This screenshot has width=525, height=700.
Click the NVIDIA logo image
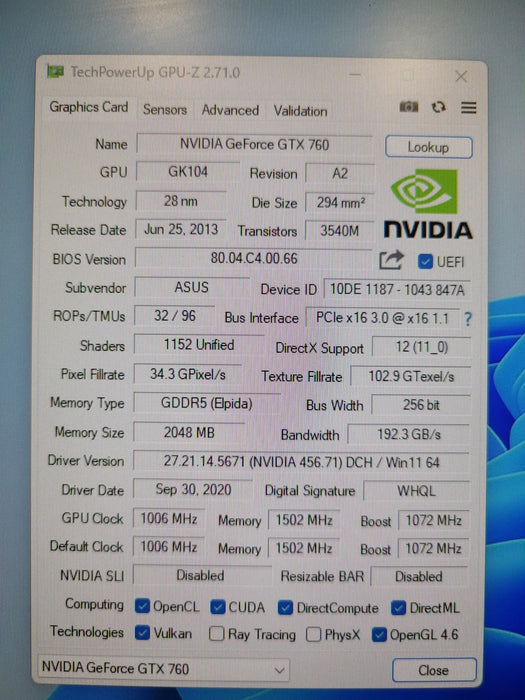pos(428,204)
